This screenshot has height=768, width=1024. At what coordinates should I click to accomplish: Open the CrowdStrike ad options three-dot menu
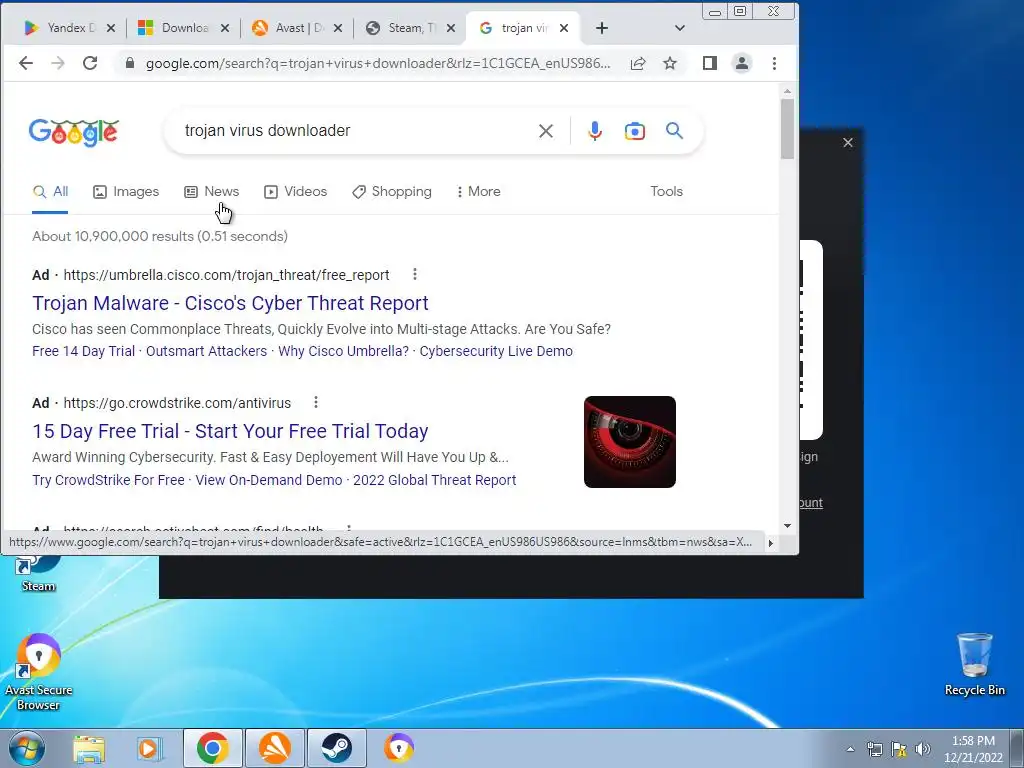coord(316,402)
